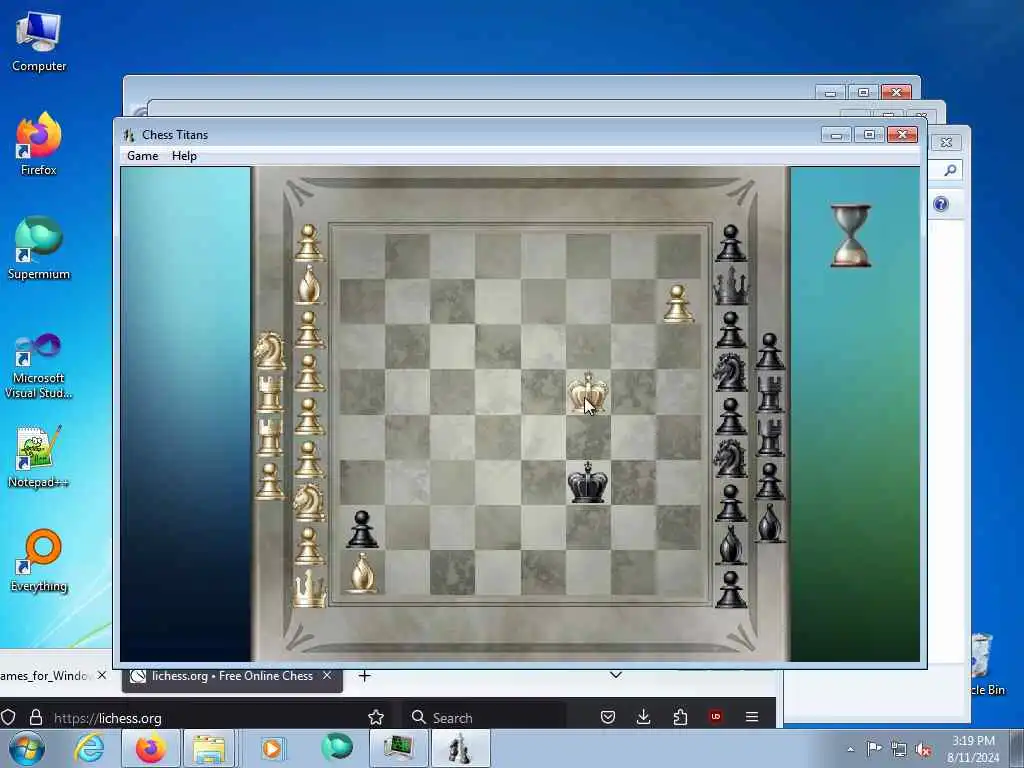Image resolution: width=1024 pixels, height=768 pixels.
Task: Open the Firefox hamburger menu
Action: [x=752, y=717]
